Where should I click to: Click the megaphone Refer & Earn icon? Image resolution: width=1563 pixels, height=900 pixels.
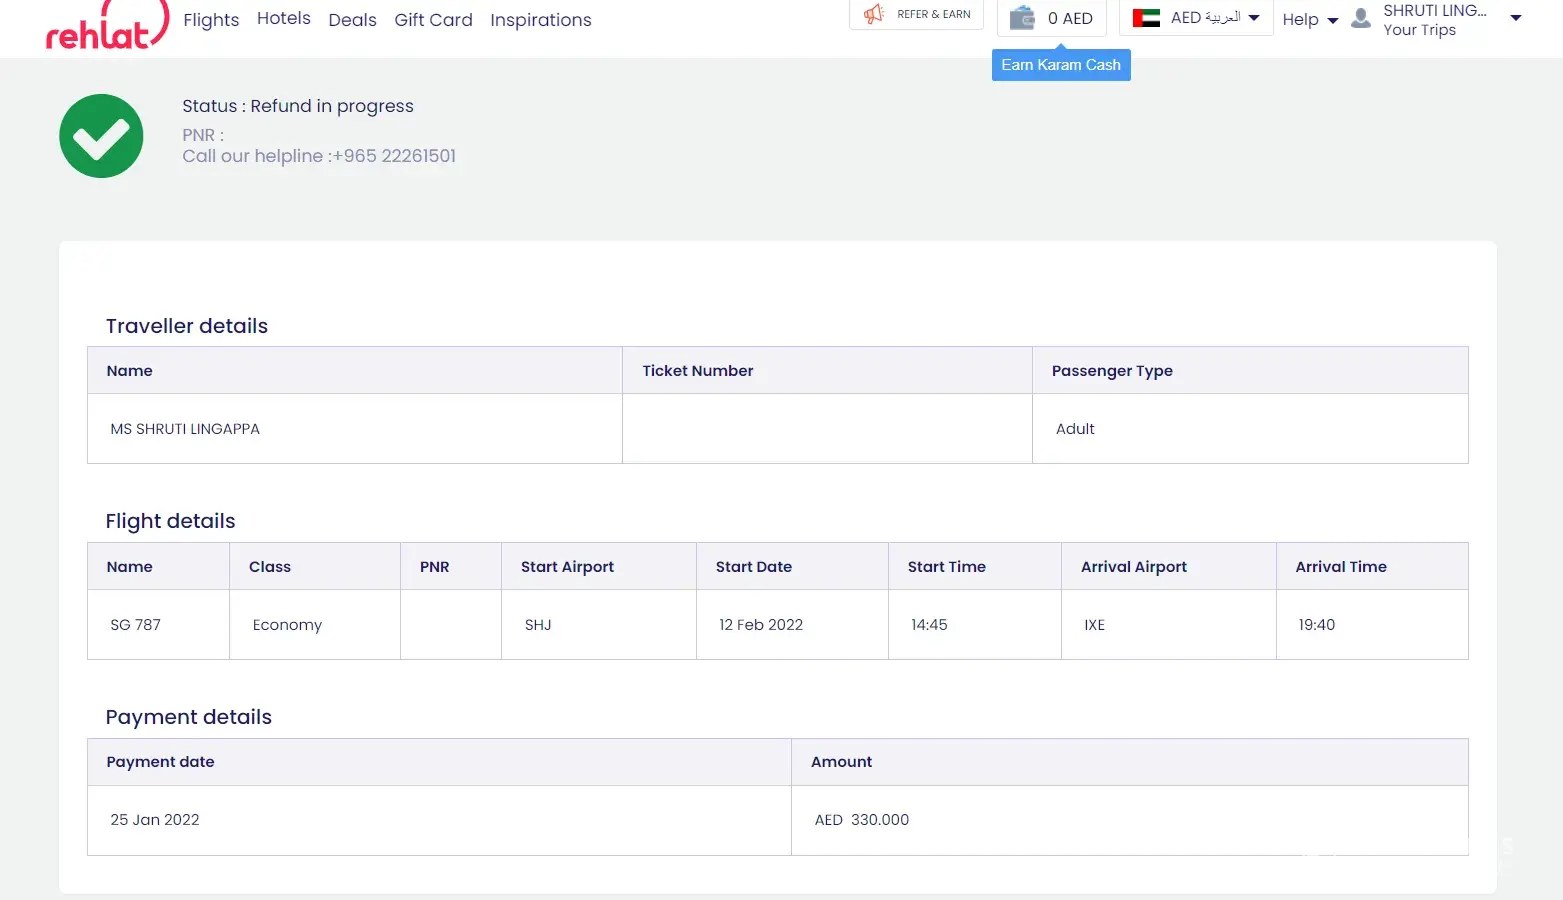click(x=874, y=14)
